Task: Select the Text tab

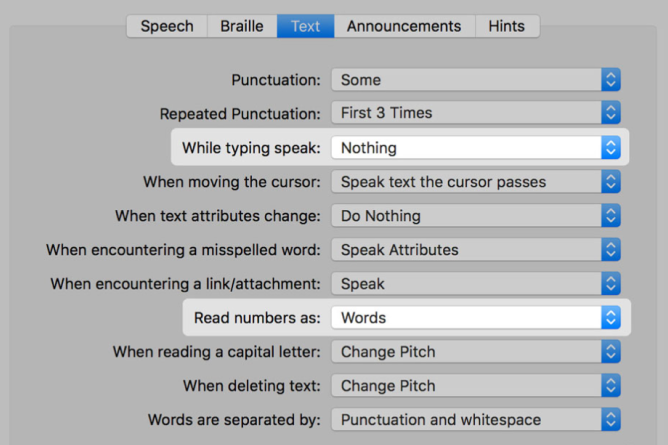Action: point(306,26)
